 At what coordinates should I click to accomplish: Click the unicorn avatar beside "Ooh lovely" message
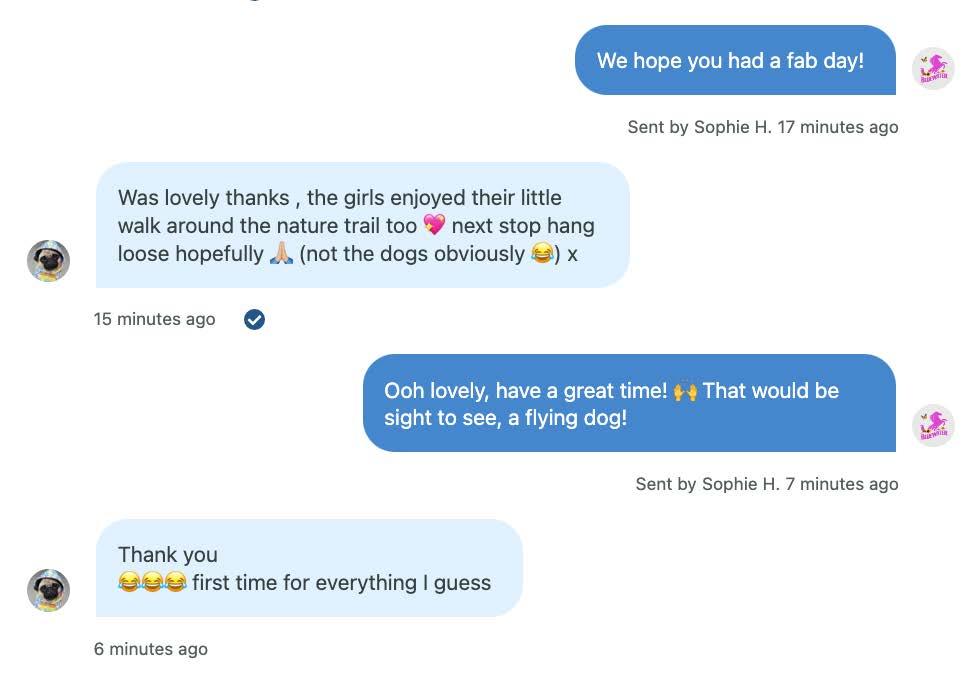(933, 425)
